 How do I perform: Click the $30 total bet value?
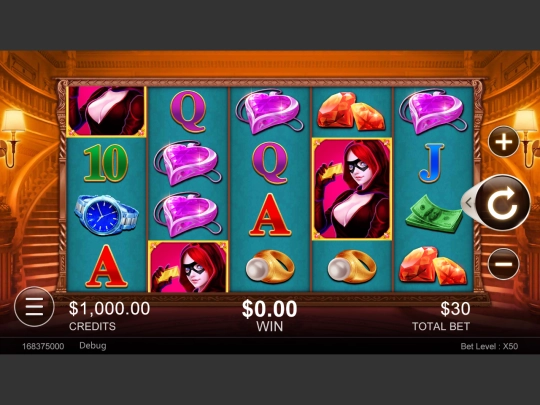pos(455,309)
